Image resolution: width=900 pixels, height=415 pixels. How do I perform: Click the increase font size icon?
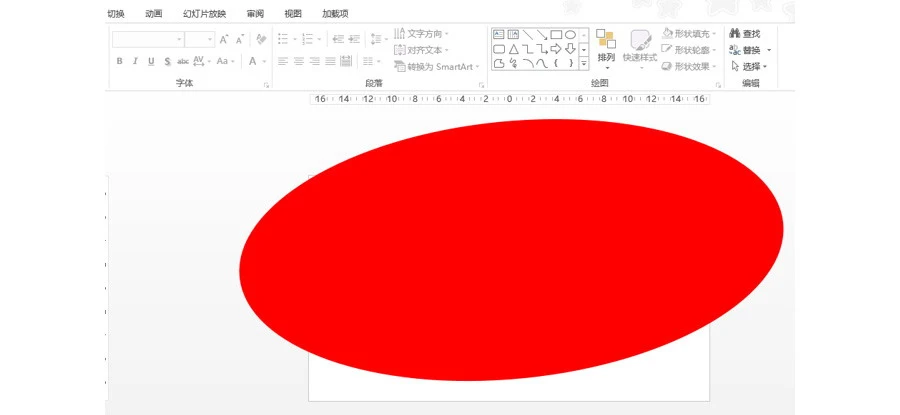224,39
